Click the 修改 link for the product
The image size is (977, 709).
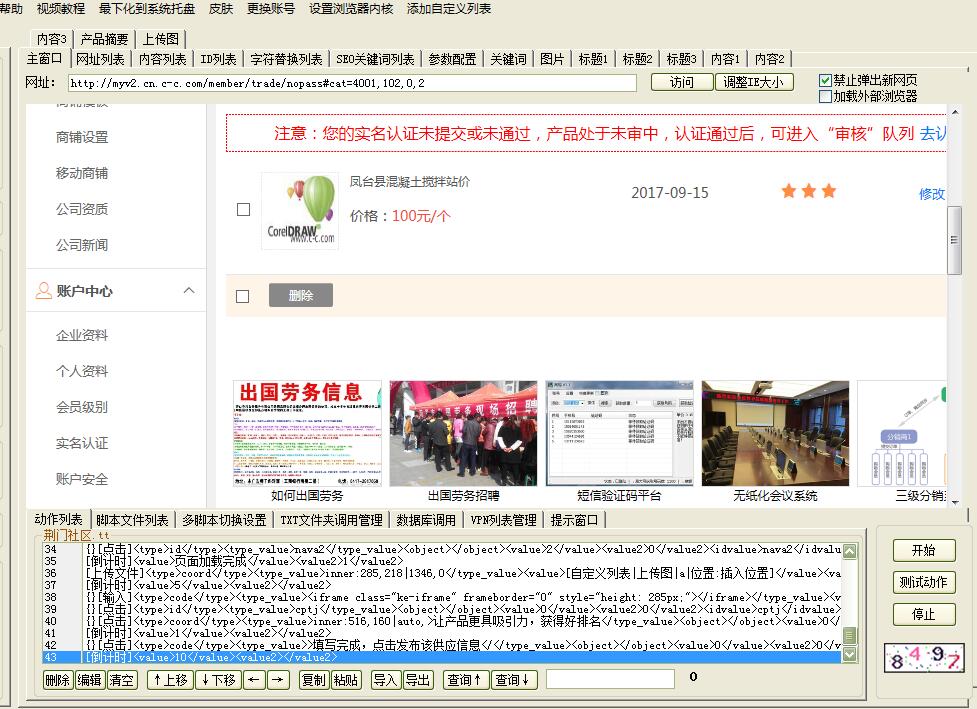click(932, 194)
